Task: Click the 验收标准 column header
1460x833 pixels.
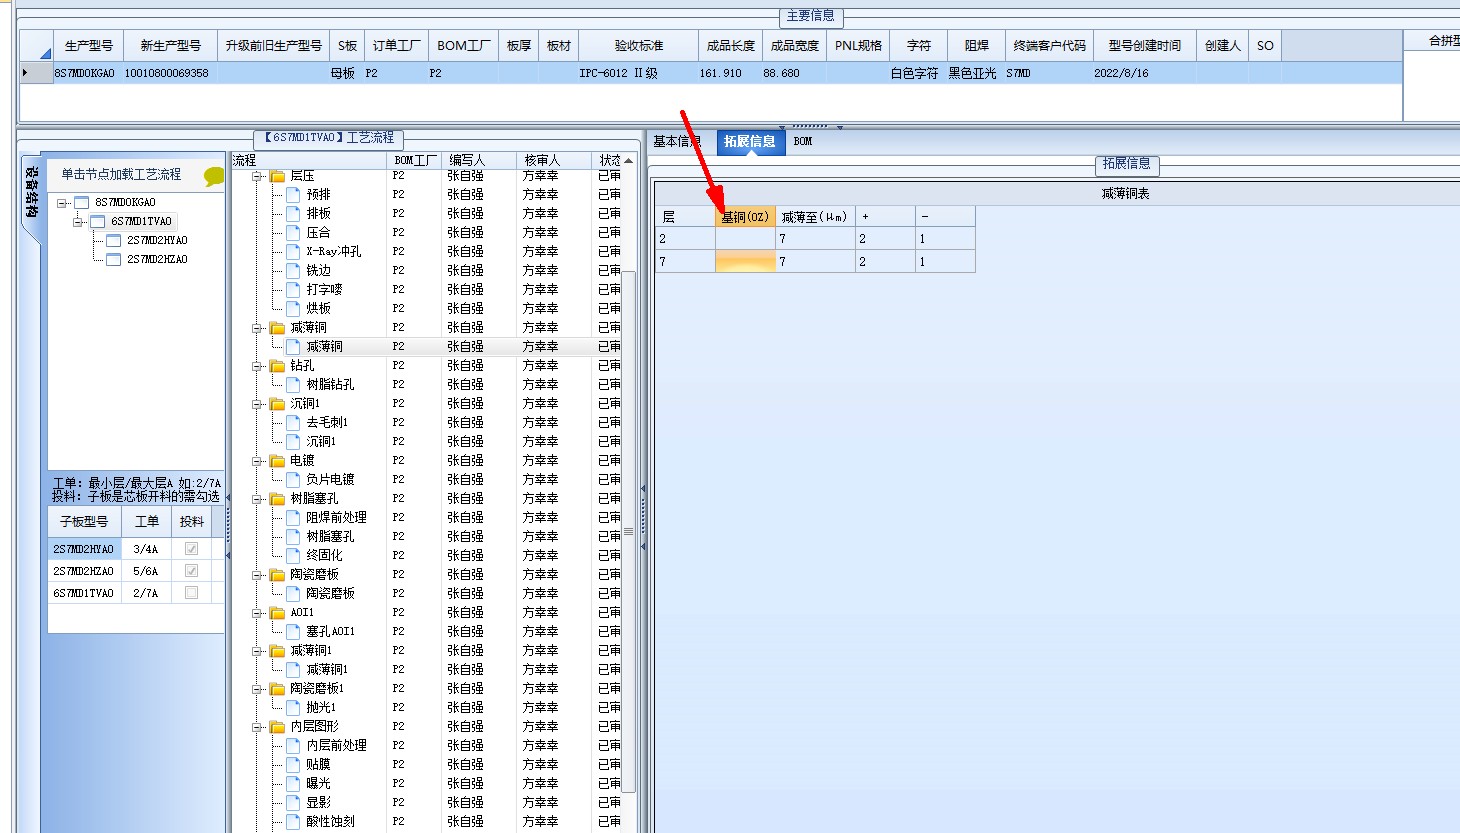Action: click(x=639, y=45)
